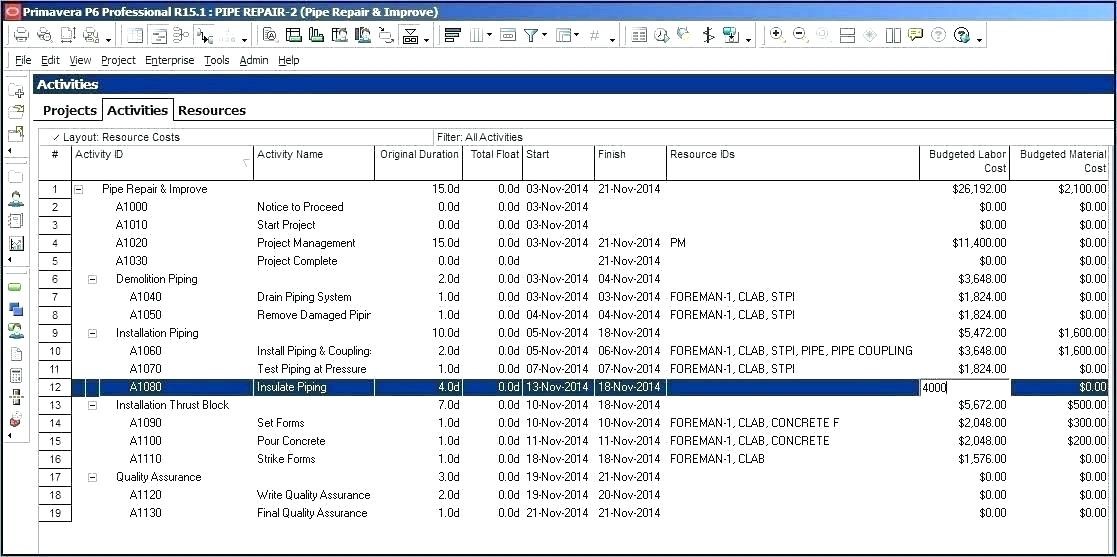Screen dimensions: 1117x557
Task: Click the Budgeted Labor Cost column header
Action: tap(964, 161)
